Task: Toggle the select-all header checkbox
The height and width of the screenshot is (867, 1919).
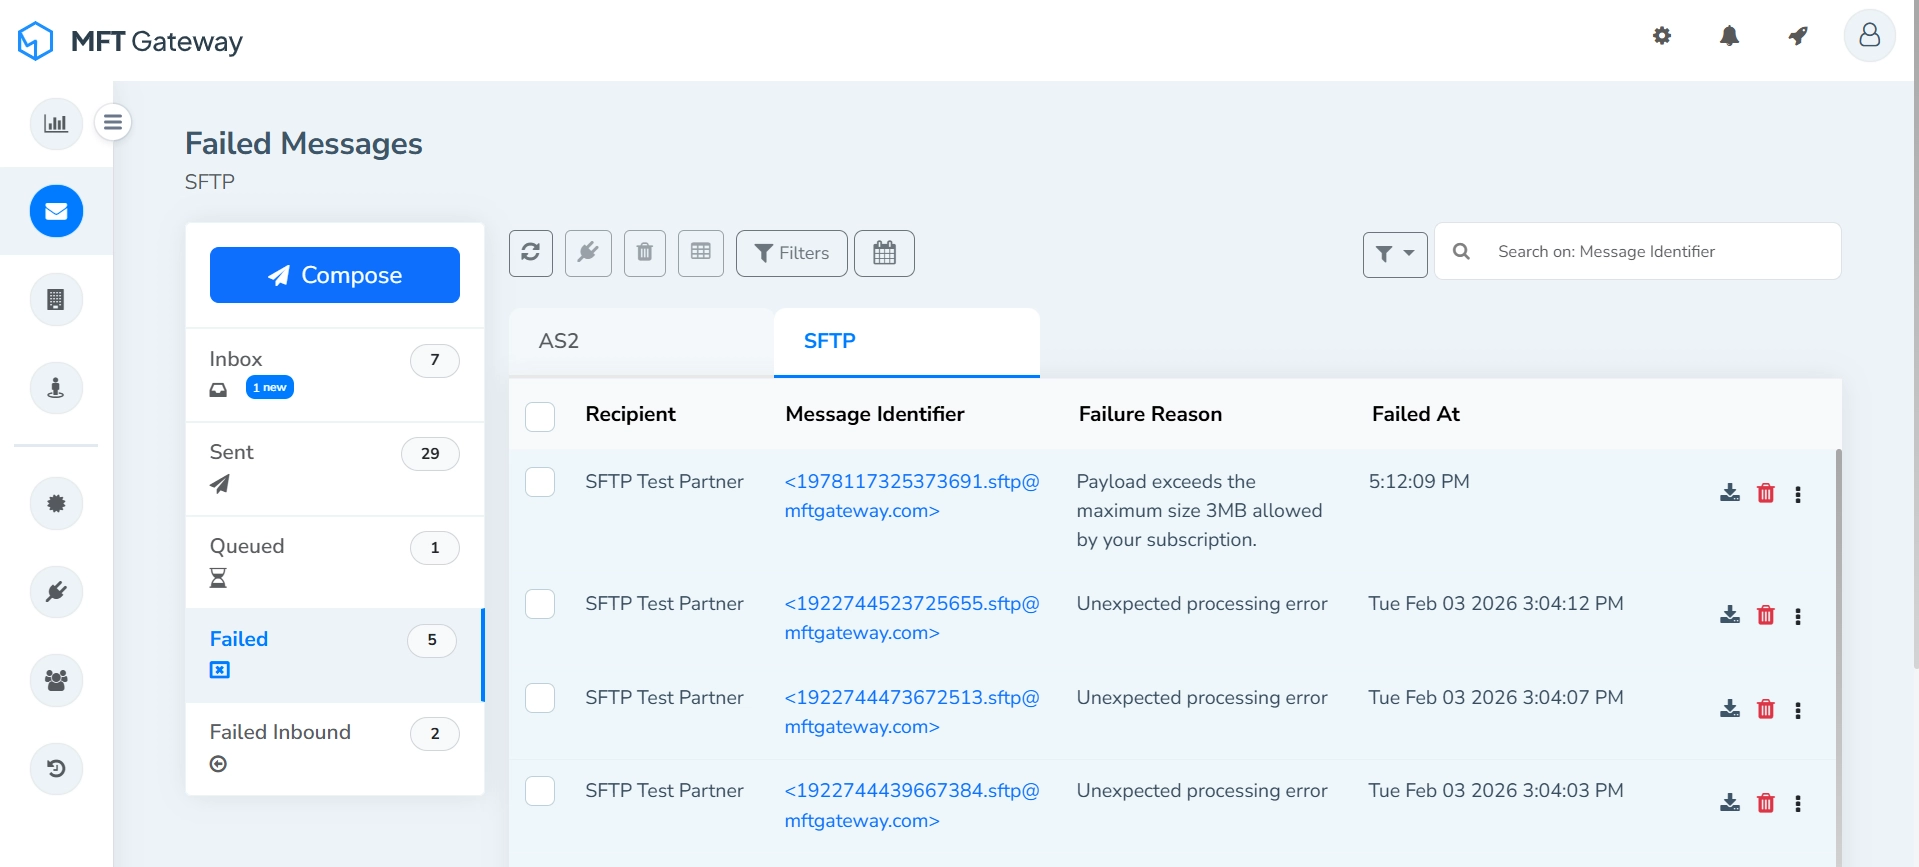Action: pyautogui.click(x=540, y=416)
